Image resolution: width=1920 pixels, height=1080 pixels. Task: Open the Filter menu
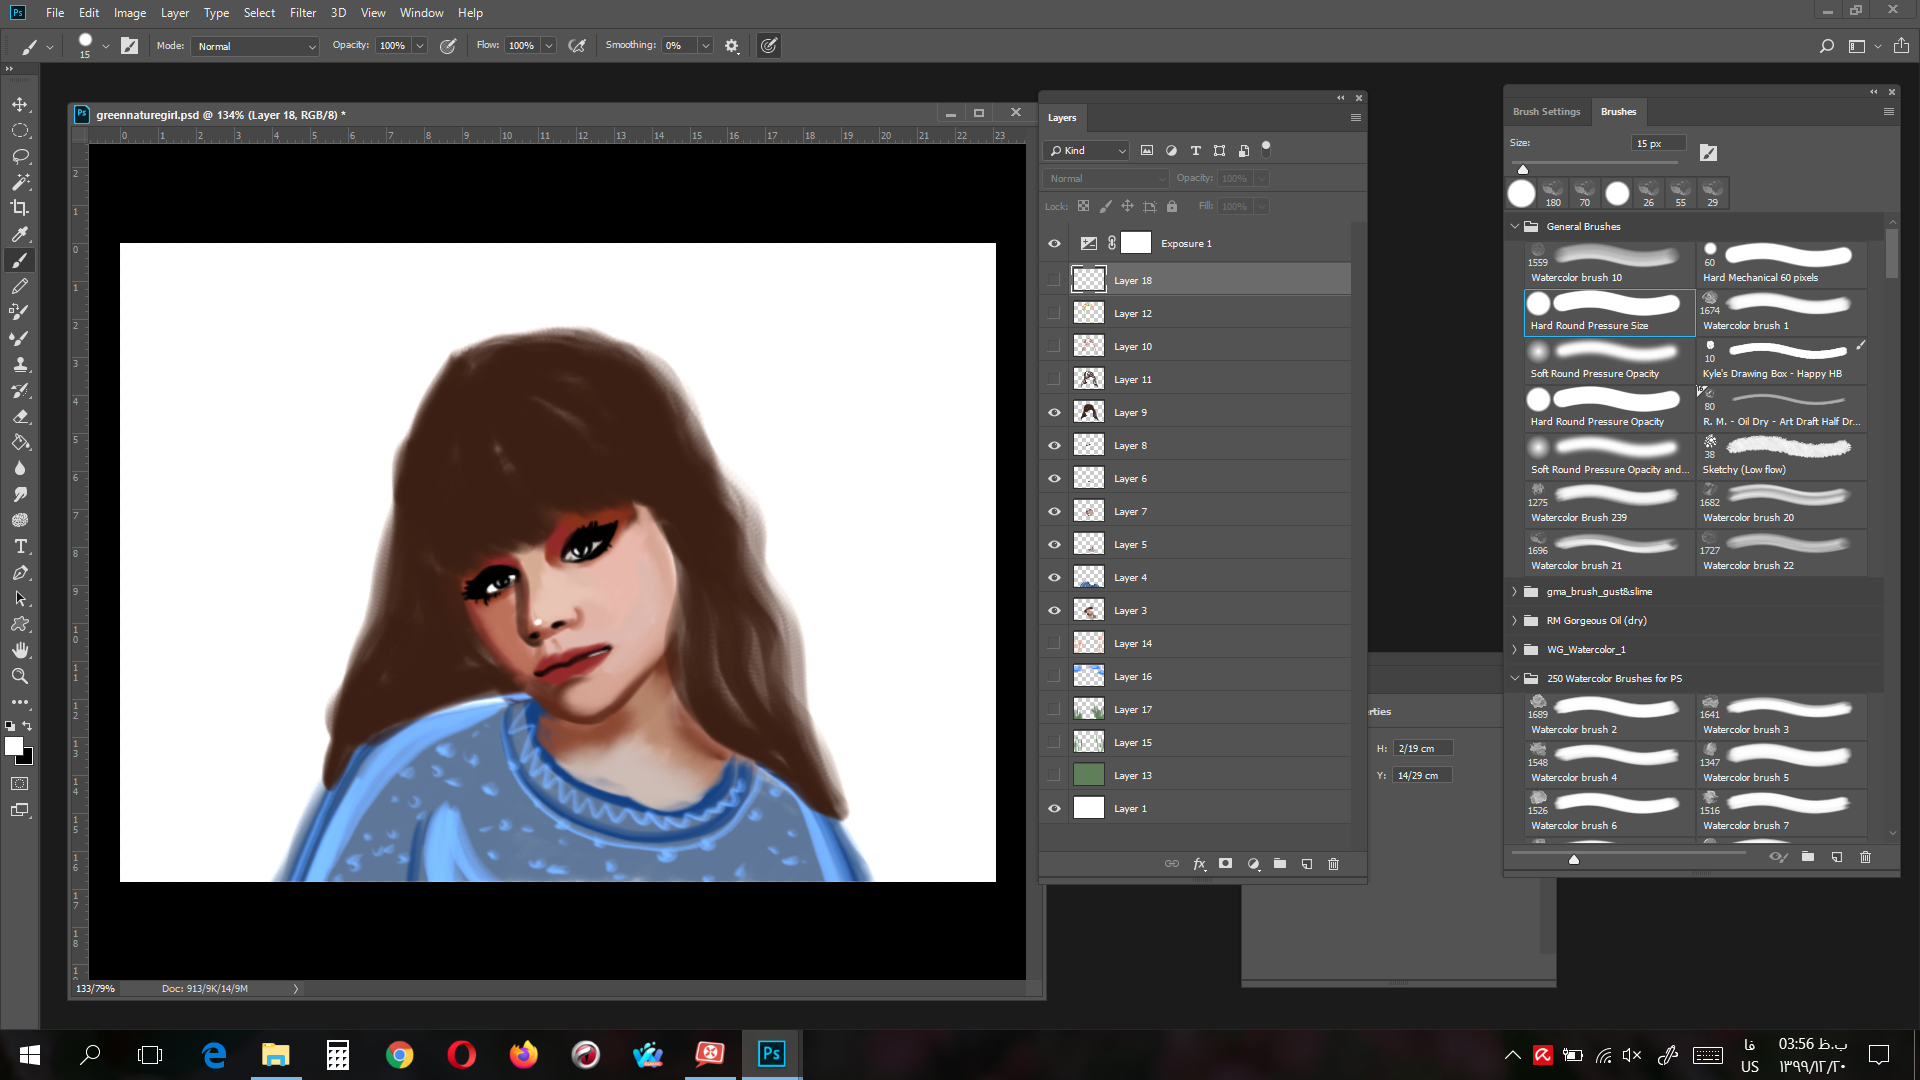[x=302, y=13]
